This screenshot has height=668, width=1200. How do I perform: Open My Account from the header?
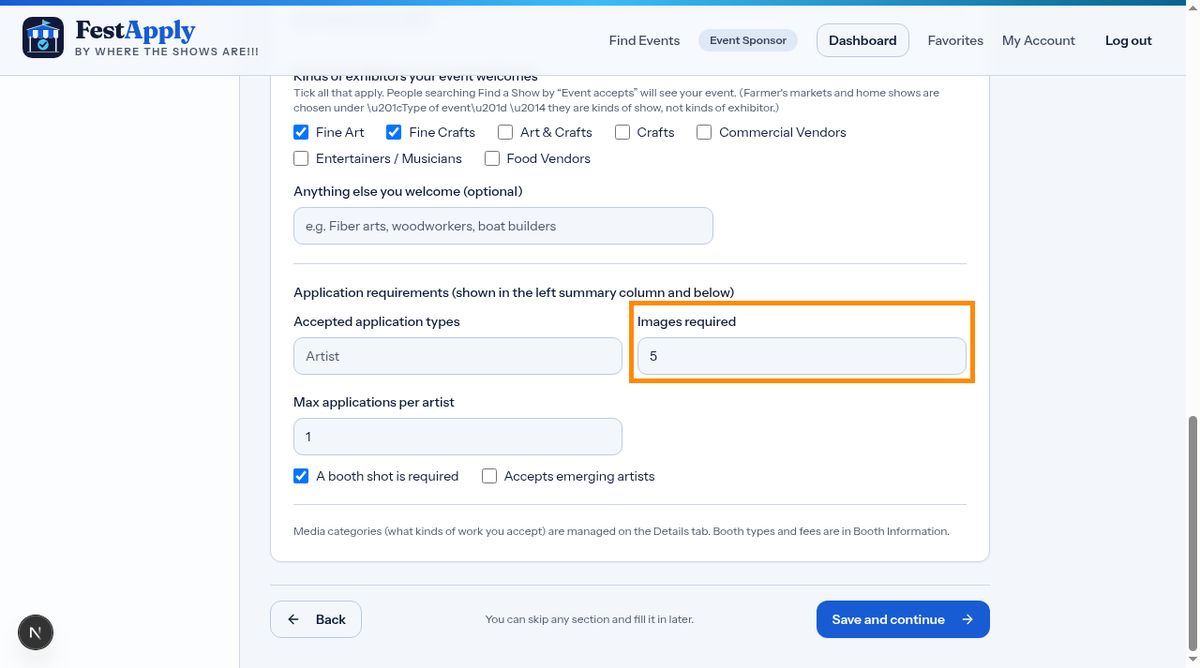point(1038,41)
